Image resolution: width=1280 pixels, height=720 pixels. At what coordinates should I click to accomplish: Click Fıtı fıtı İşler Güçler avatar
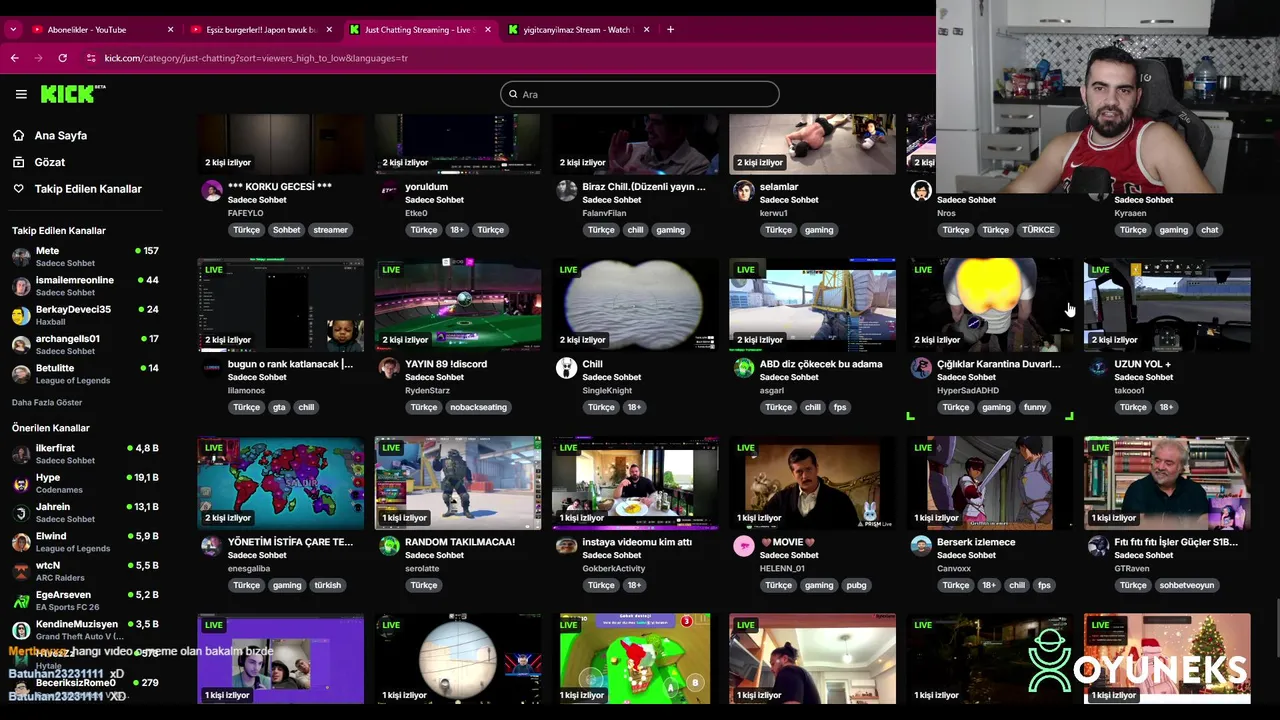pyautogui.click(x=1098, y=545)
